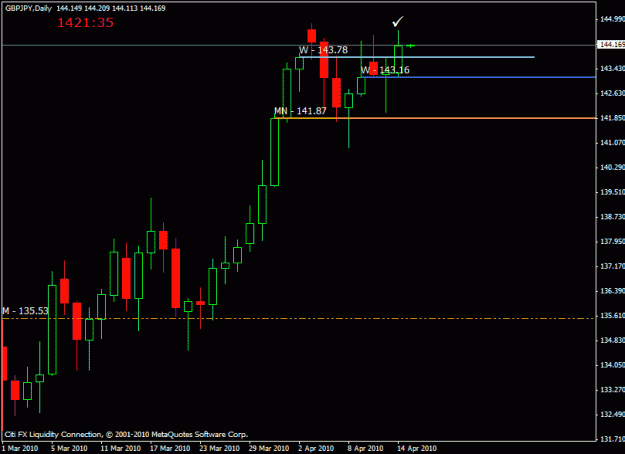Select the tall green candle rising to 141.87
The image size is (625, 454).
[275, 152]
